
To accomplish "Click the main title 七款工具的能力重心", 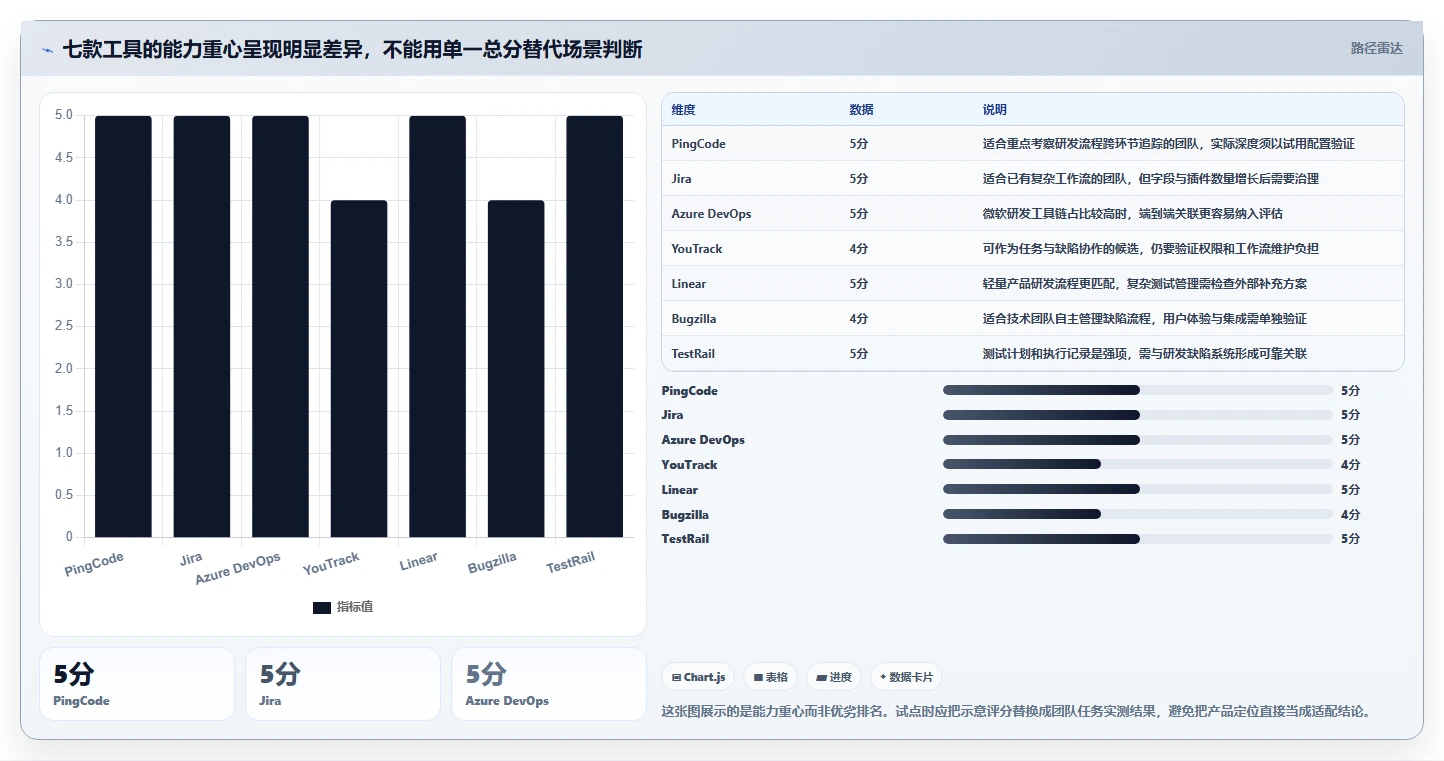I will pos(352,49).
